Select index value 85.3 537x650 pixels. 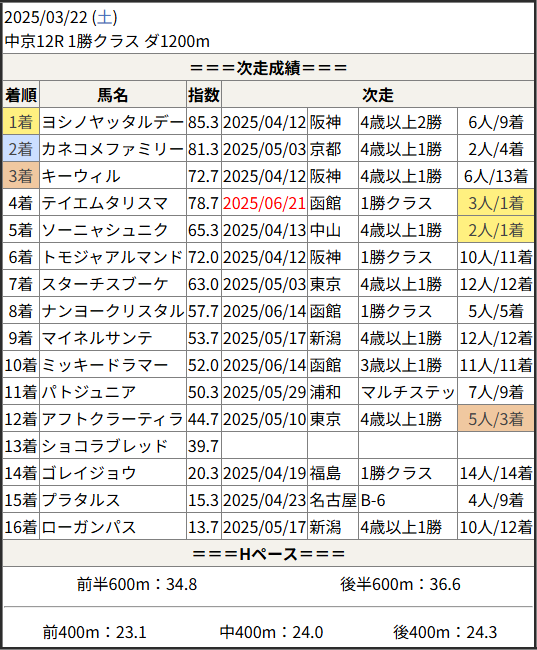(204, 122)
